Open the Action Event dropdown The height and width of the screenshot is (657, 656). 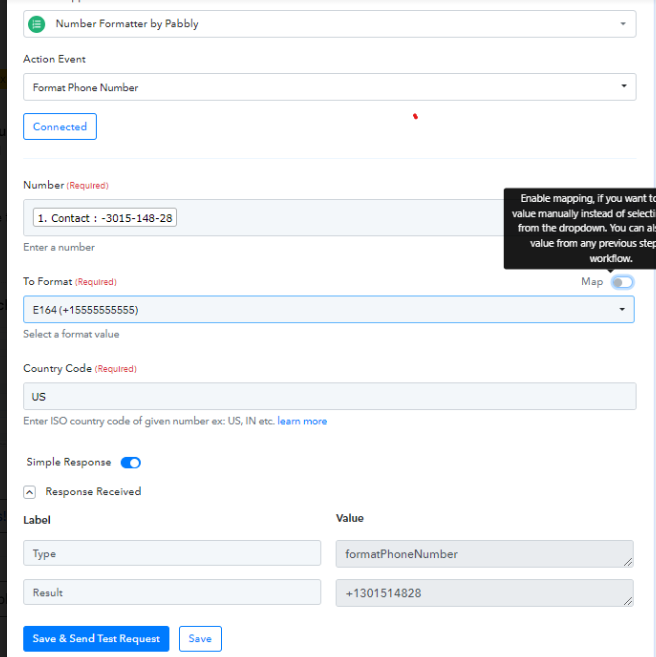pos(329,87)
